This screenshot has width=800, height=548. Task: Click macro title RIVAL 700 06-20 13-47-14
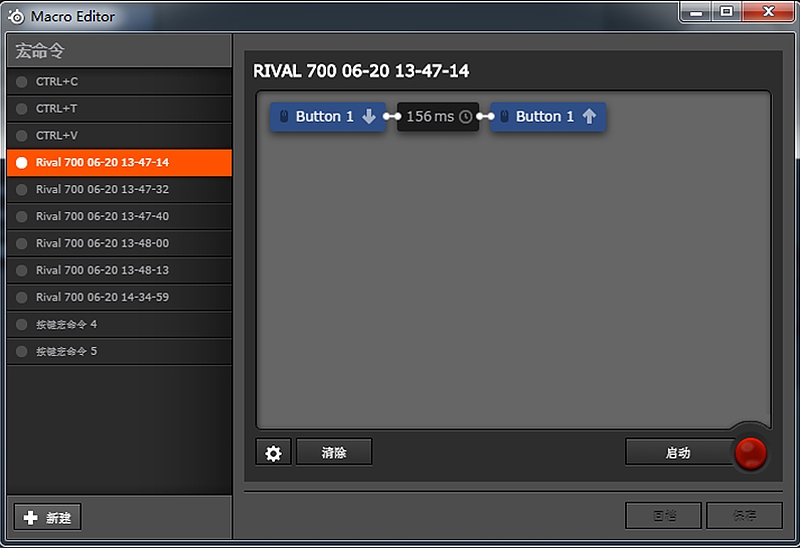click(361, 71)
